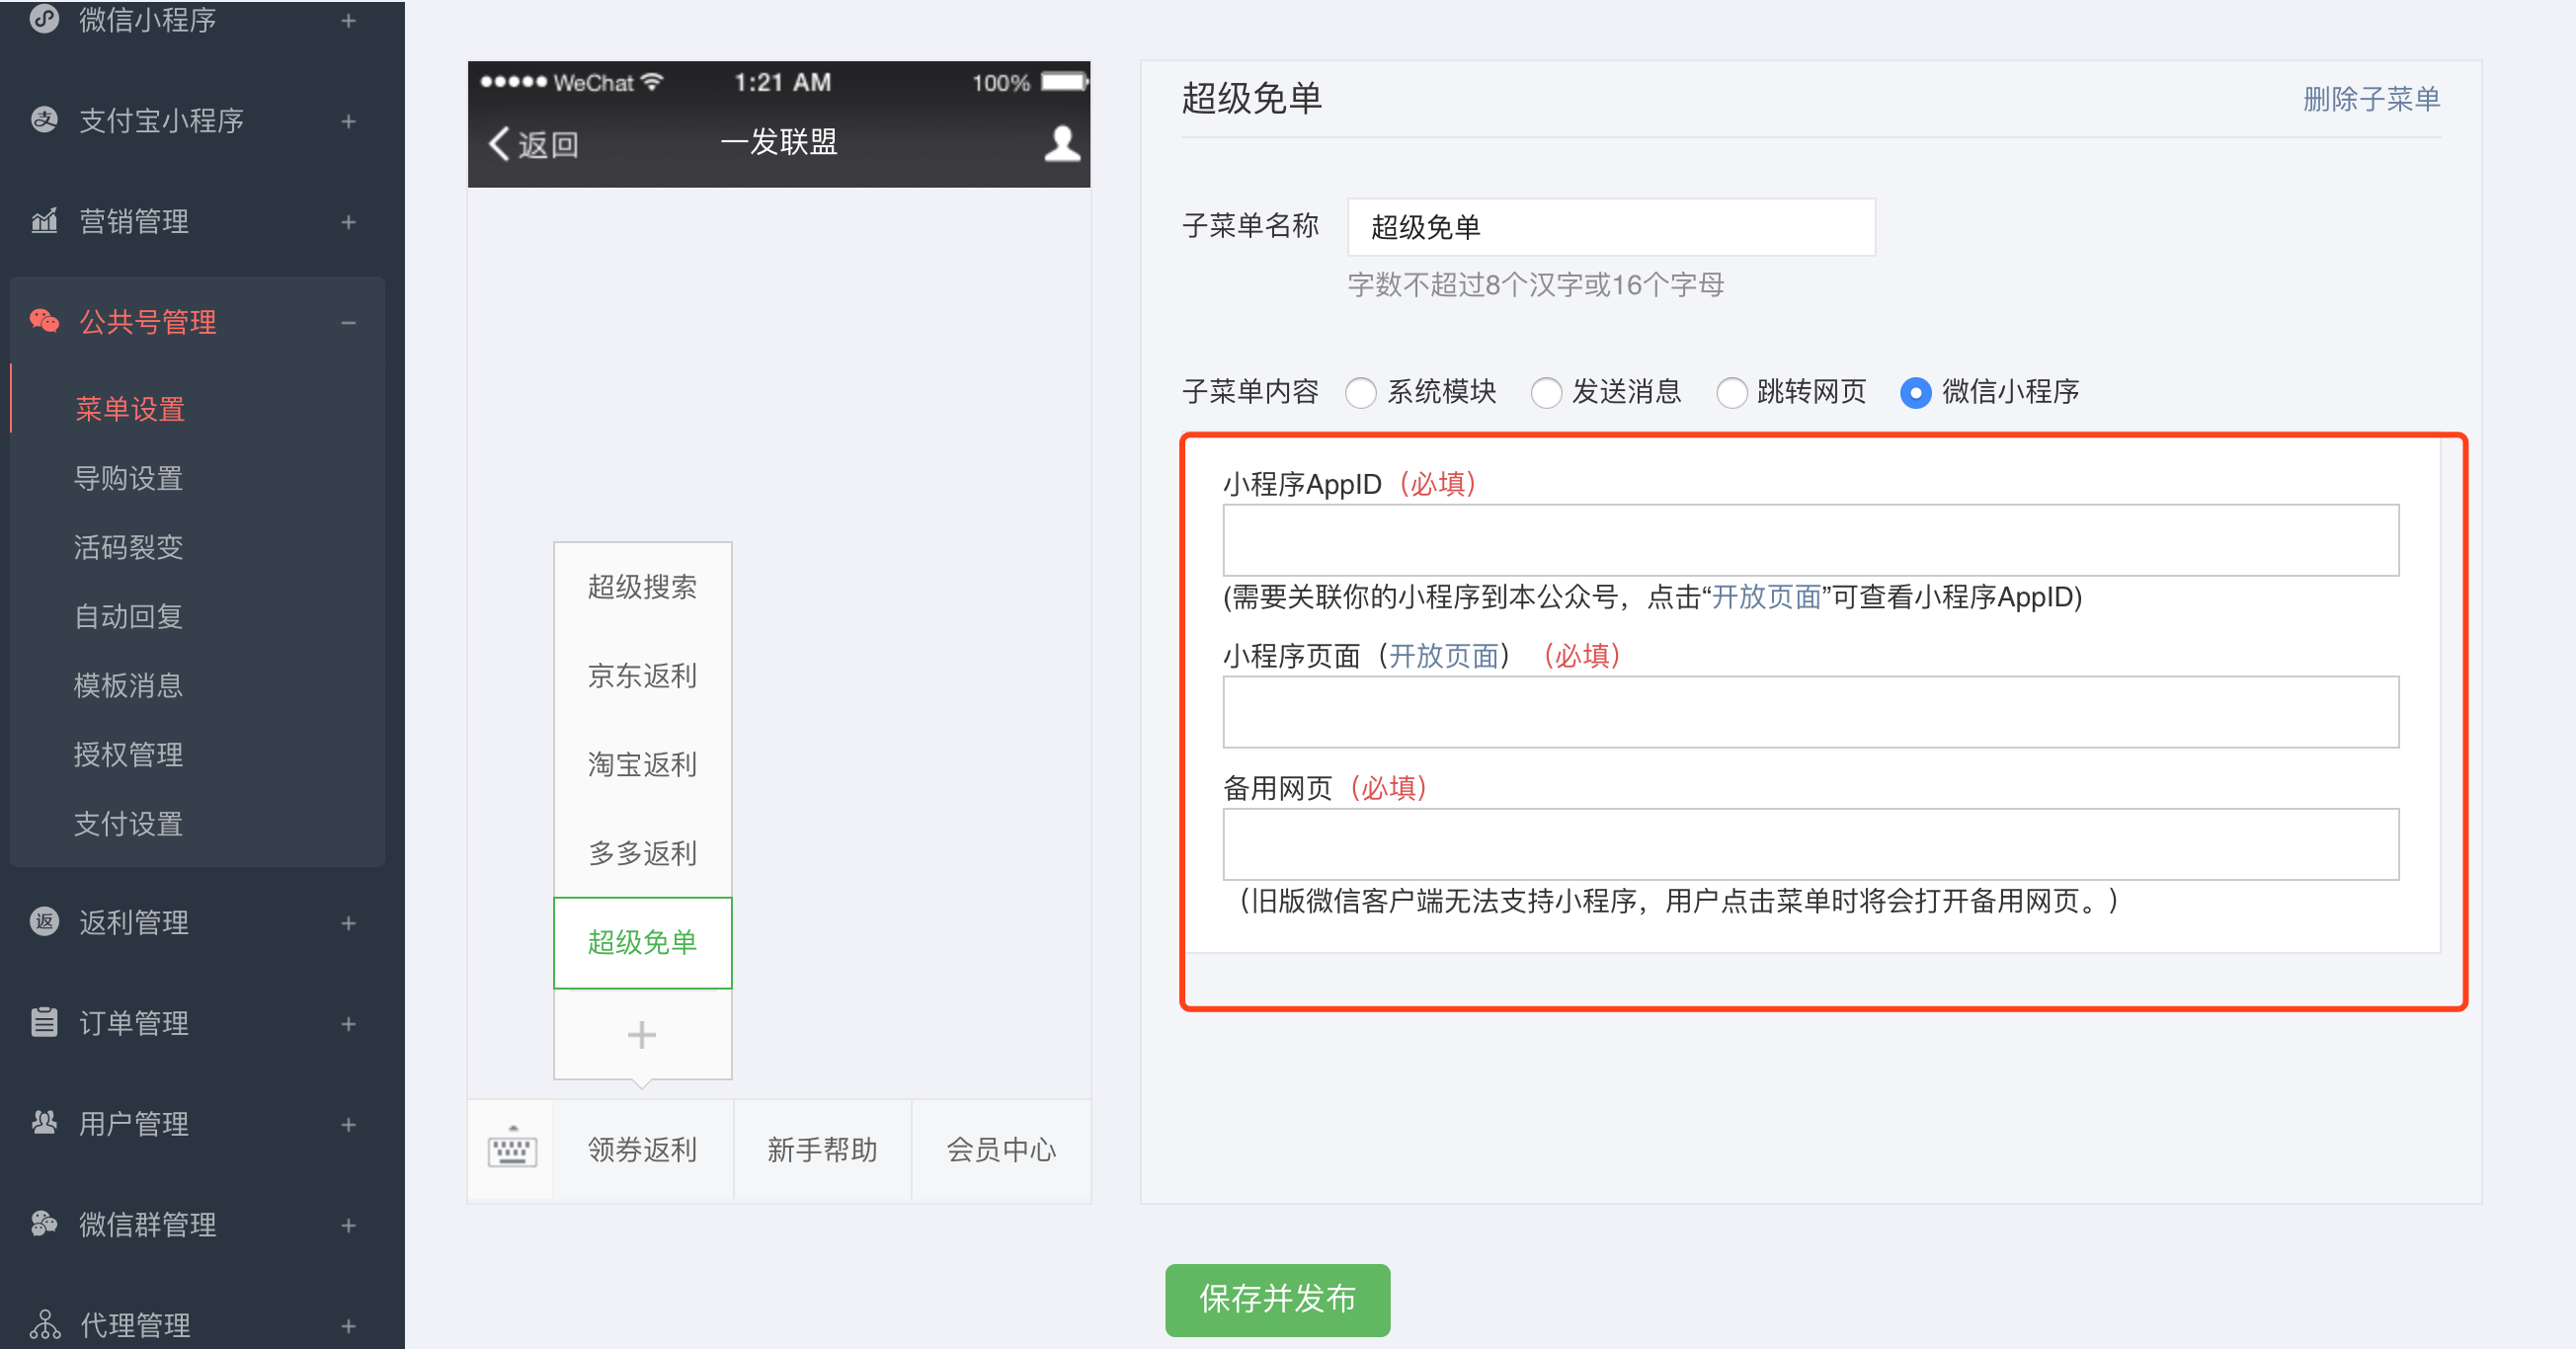Select the 发送消息 radio option
The width and height of the screenshot is (2576, 1349).
pyautogui.click(x=1545, y=392)
